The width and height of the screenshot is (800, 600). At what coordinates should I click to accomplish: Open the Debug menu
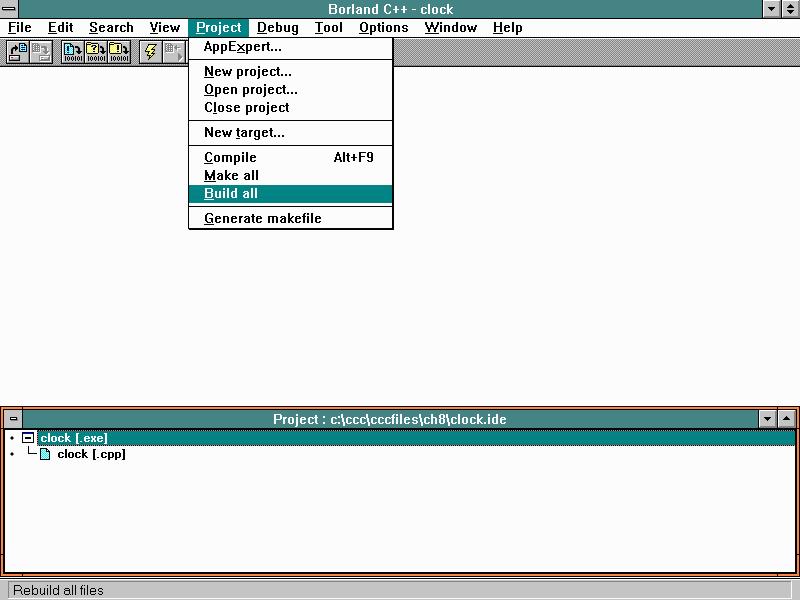[277, 27]
